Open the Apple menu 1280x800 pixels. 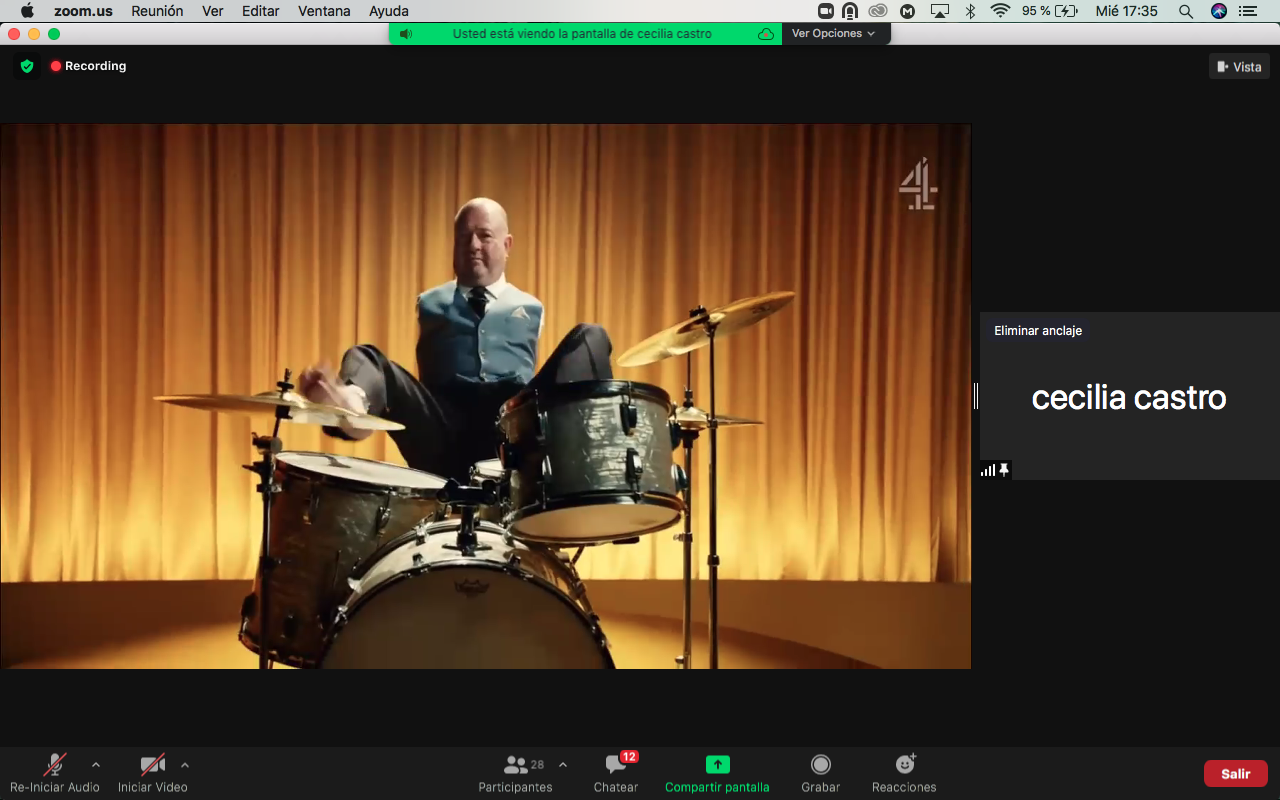(27, 11)
